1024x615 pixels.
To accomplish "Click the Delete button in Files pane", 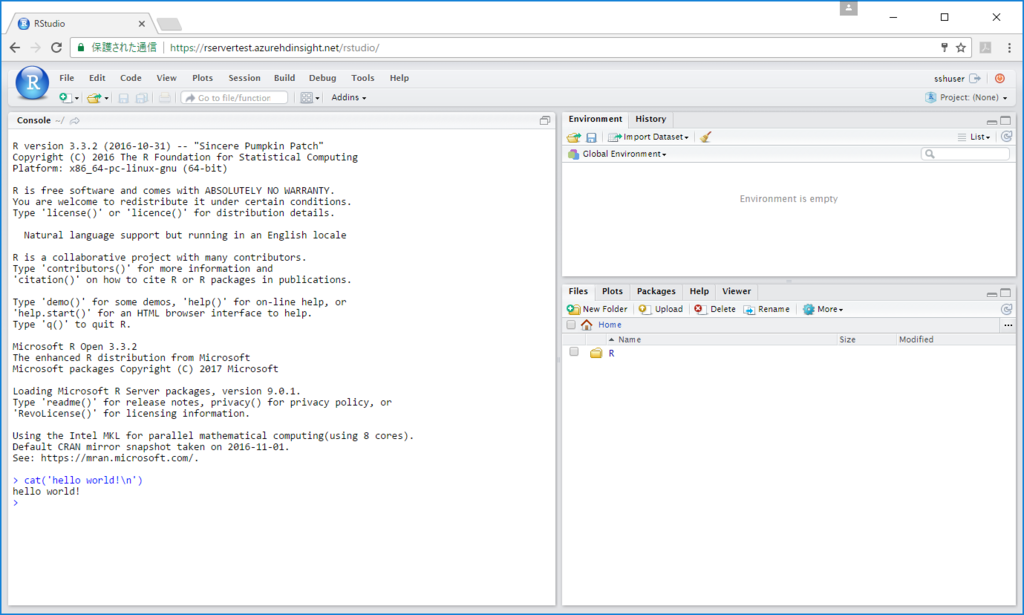I will coord(714,309).
